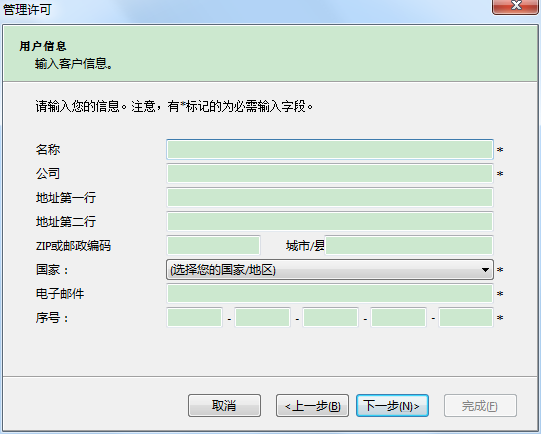Open the 国家 country/region dropdown
541x434 pixels.
click(x=330, y=269)
